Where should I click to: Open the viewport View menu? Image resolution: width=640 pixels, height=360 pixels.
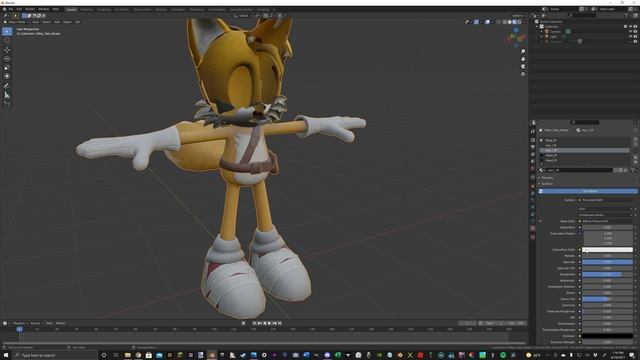pyautogui.click(x=36, y=22)
